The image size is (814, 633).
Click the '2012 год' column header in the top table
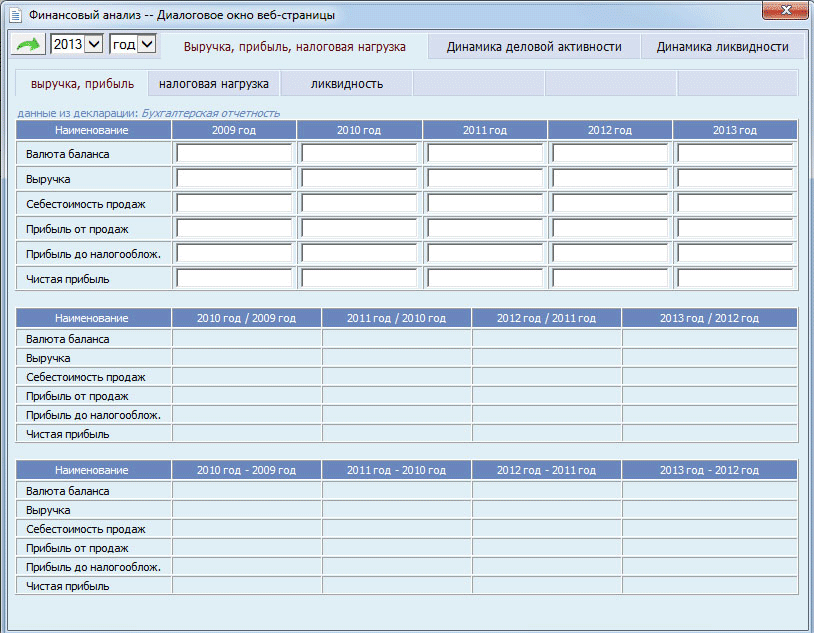tap(610, 130)
